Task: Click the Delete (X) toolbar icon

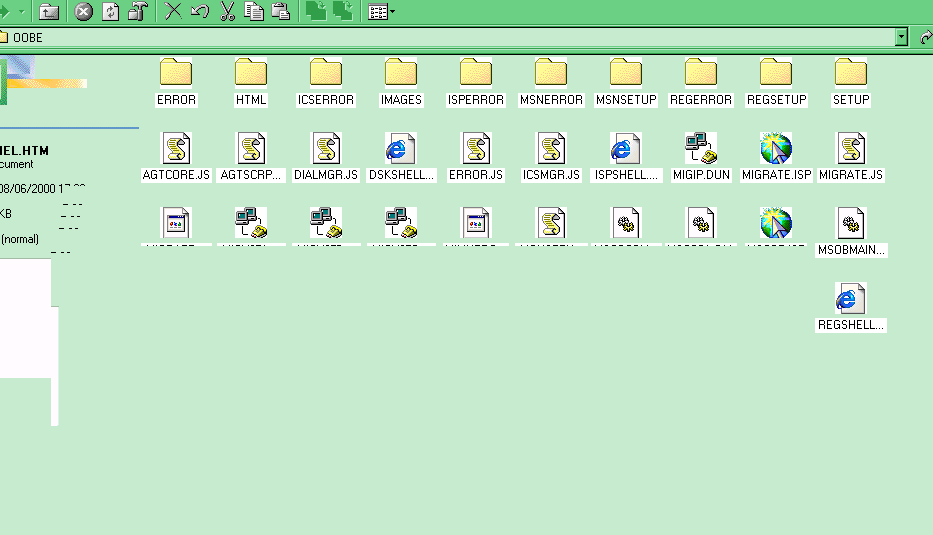Action: pos(173,12)
